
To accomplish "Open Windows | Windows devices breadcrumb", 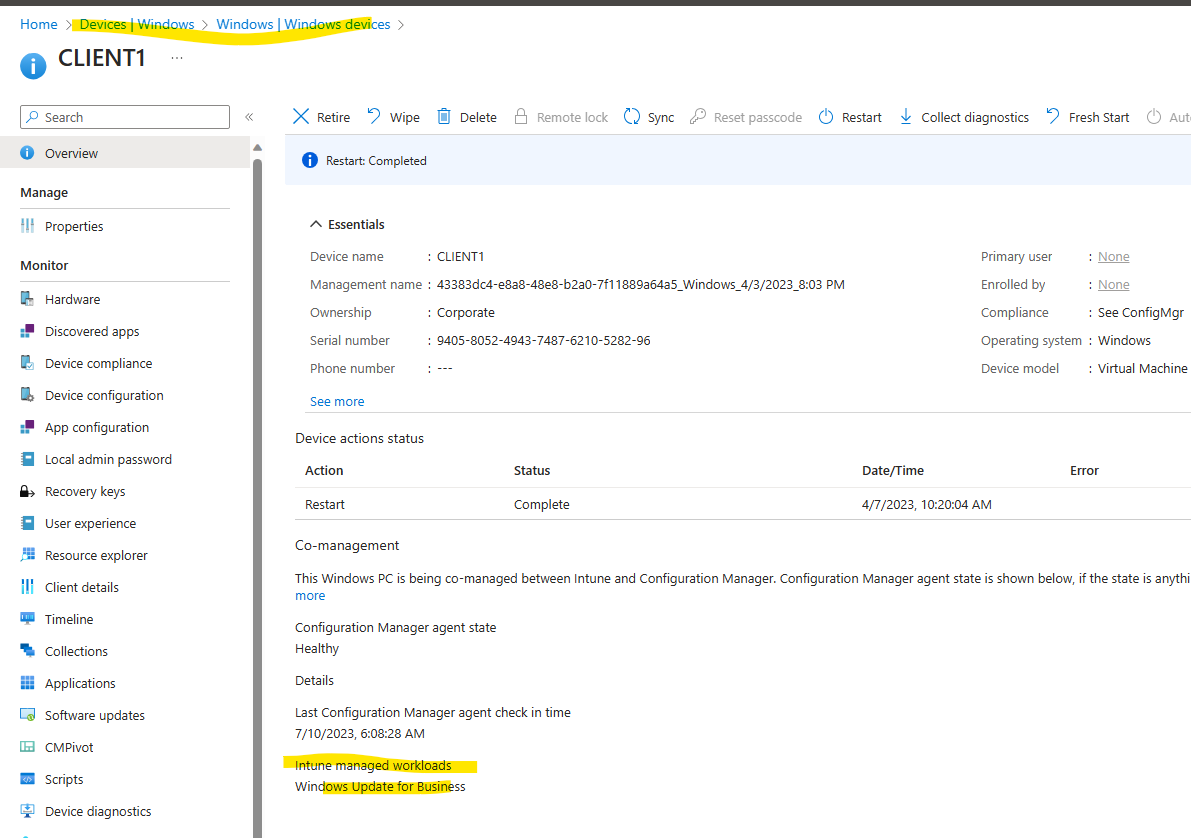I will coord(303,24).
